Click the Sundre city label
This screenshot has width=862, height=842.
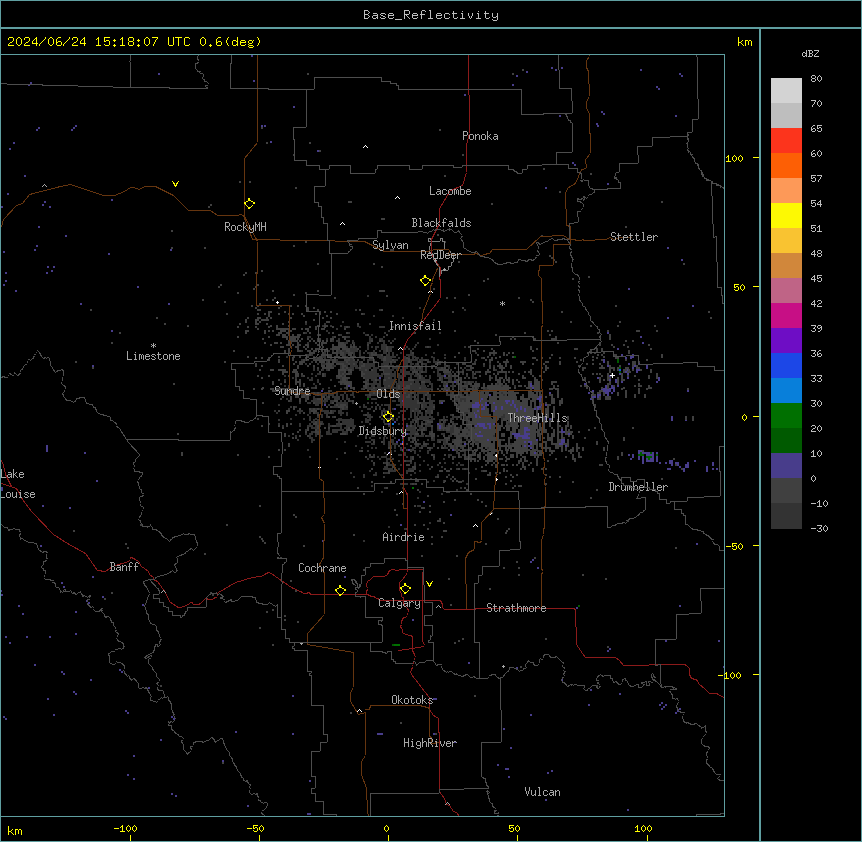click(292, 391)
